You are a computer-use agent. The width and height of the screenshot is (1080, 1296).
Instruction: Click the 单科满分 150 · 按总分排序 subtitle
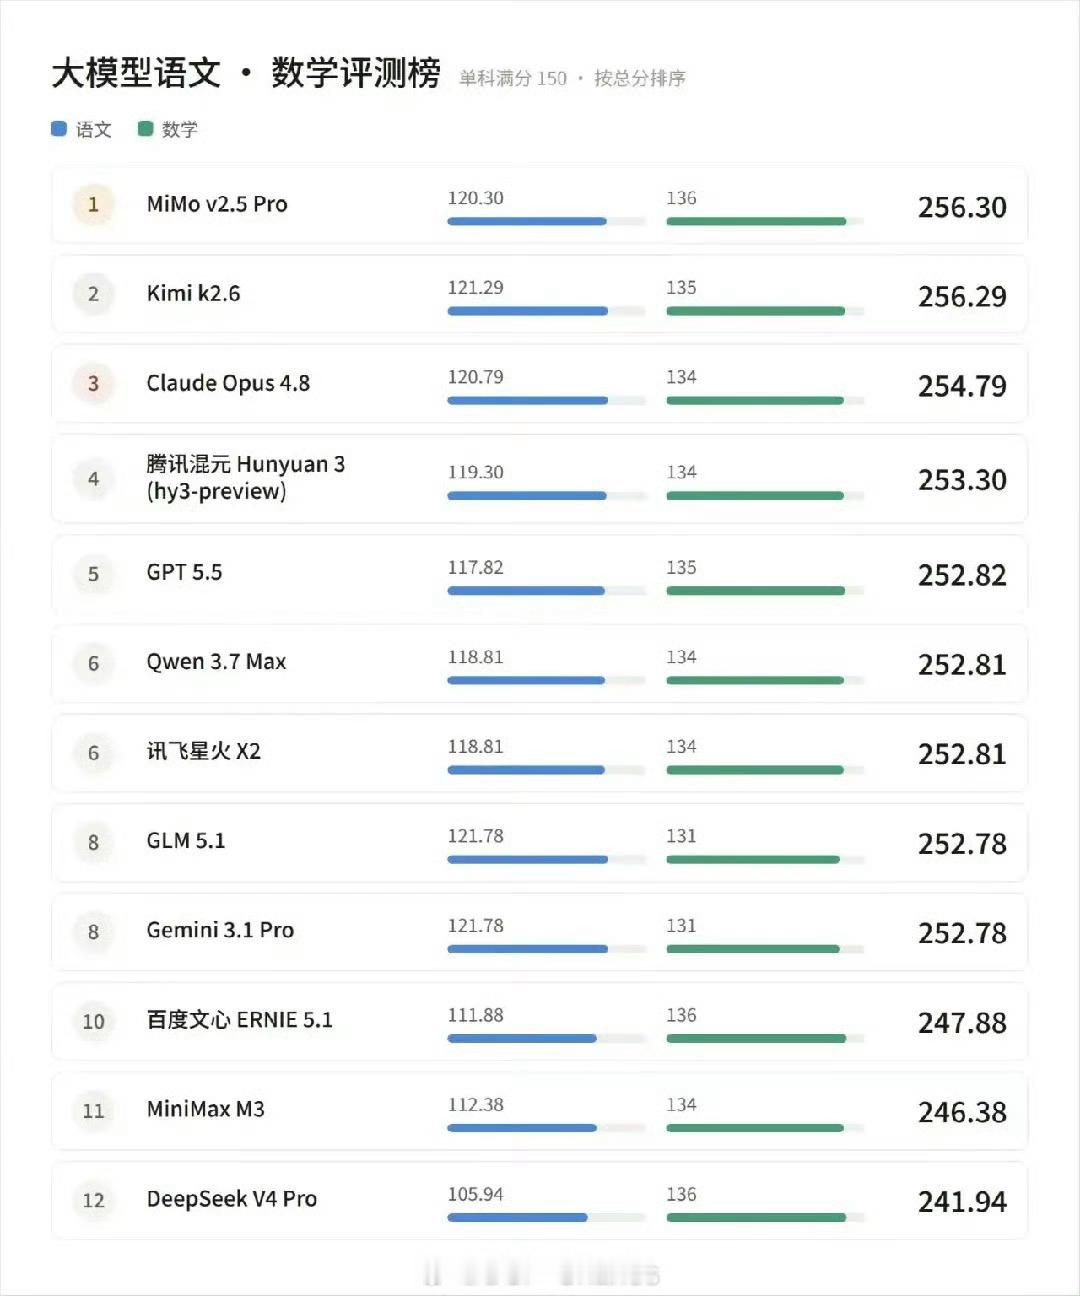click(572, 78)
